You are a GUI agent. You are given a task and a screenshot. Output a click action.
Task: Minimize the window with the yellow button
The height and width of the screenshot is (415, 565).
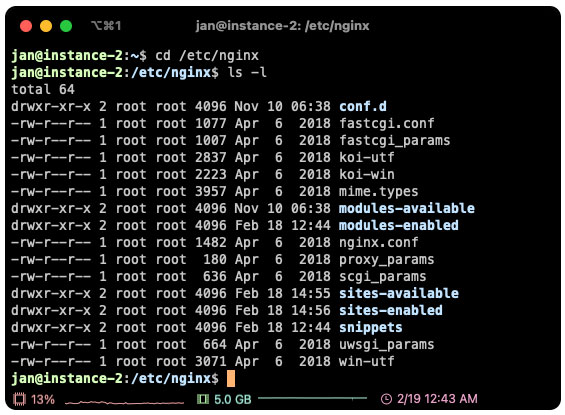click(46, 26)
